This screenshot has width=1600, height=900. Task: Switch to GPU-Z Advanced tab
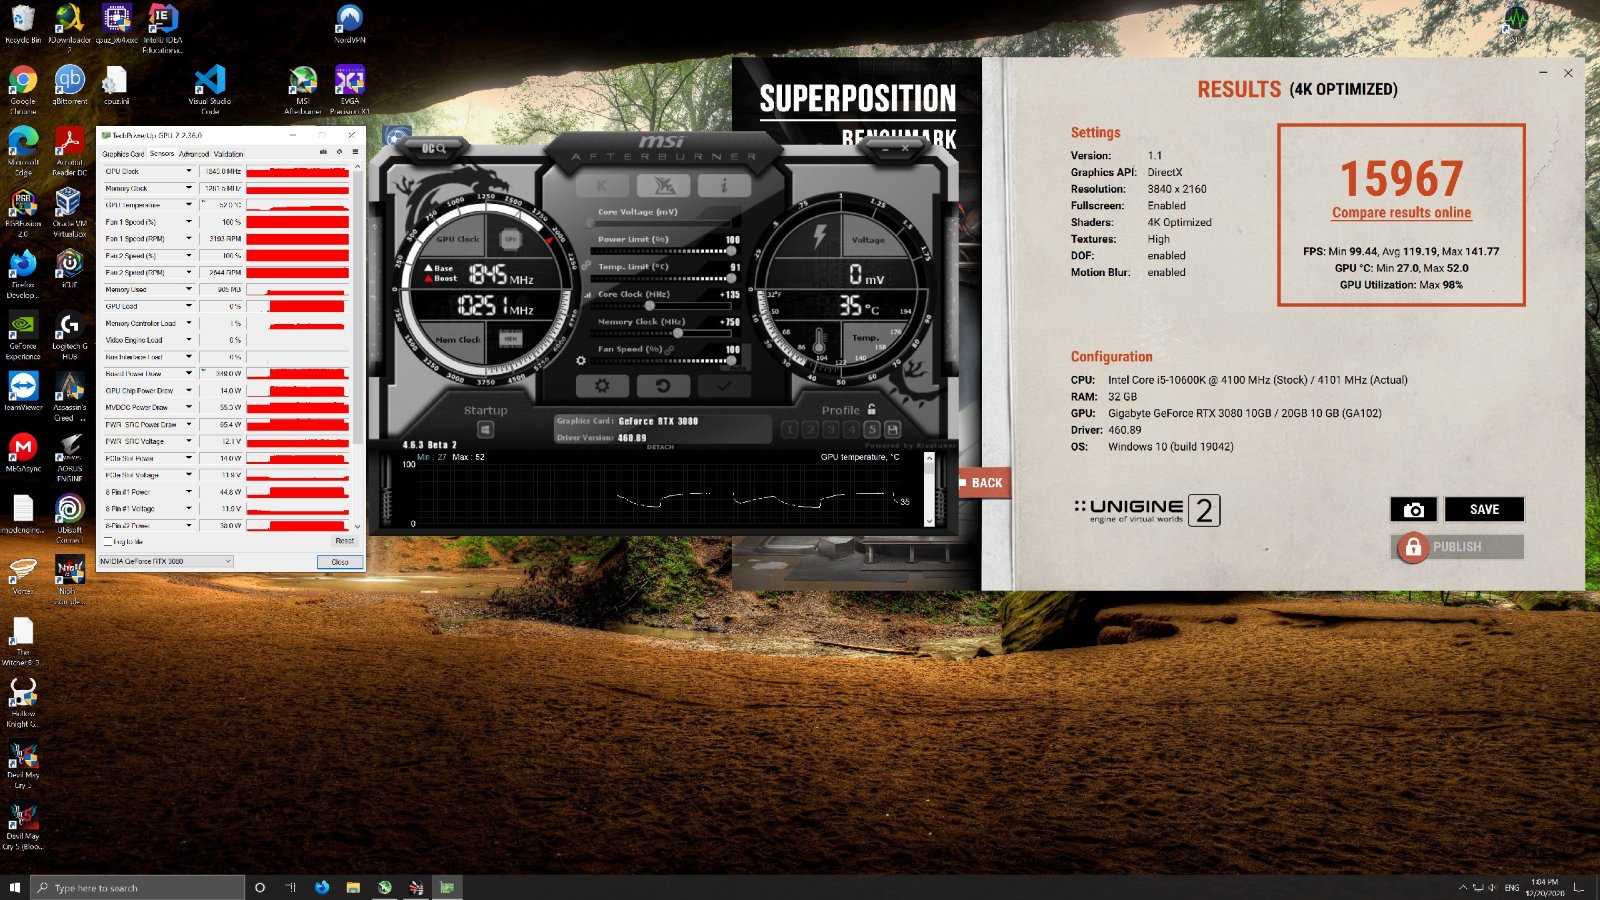194,154
